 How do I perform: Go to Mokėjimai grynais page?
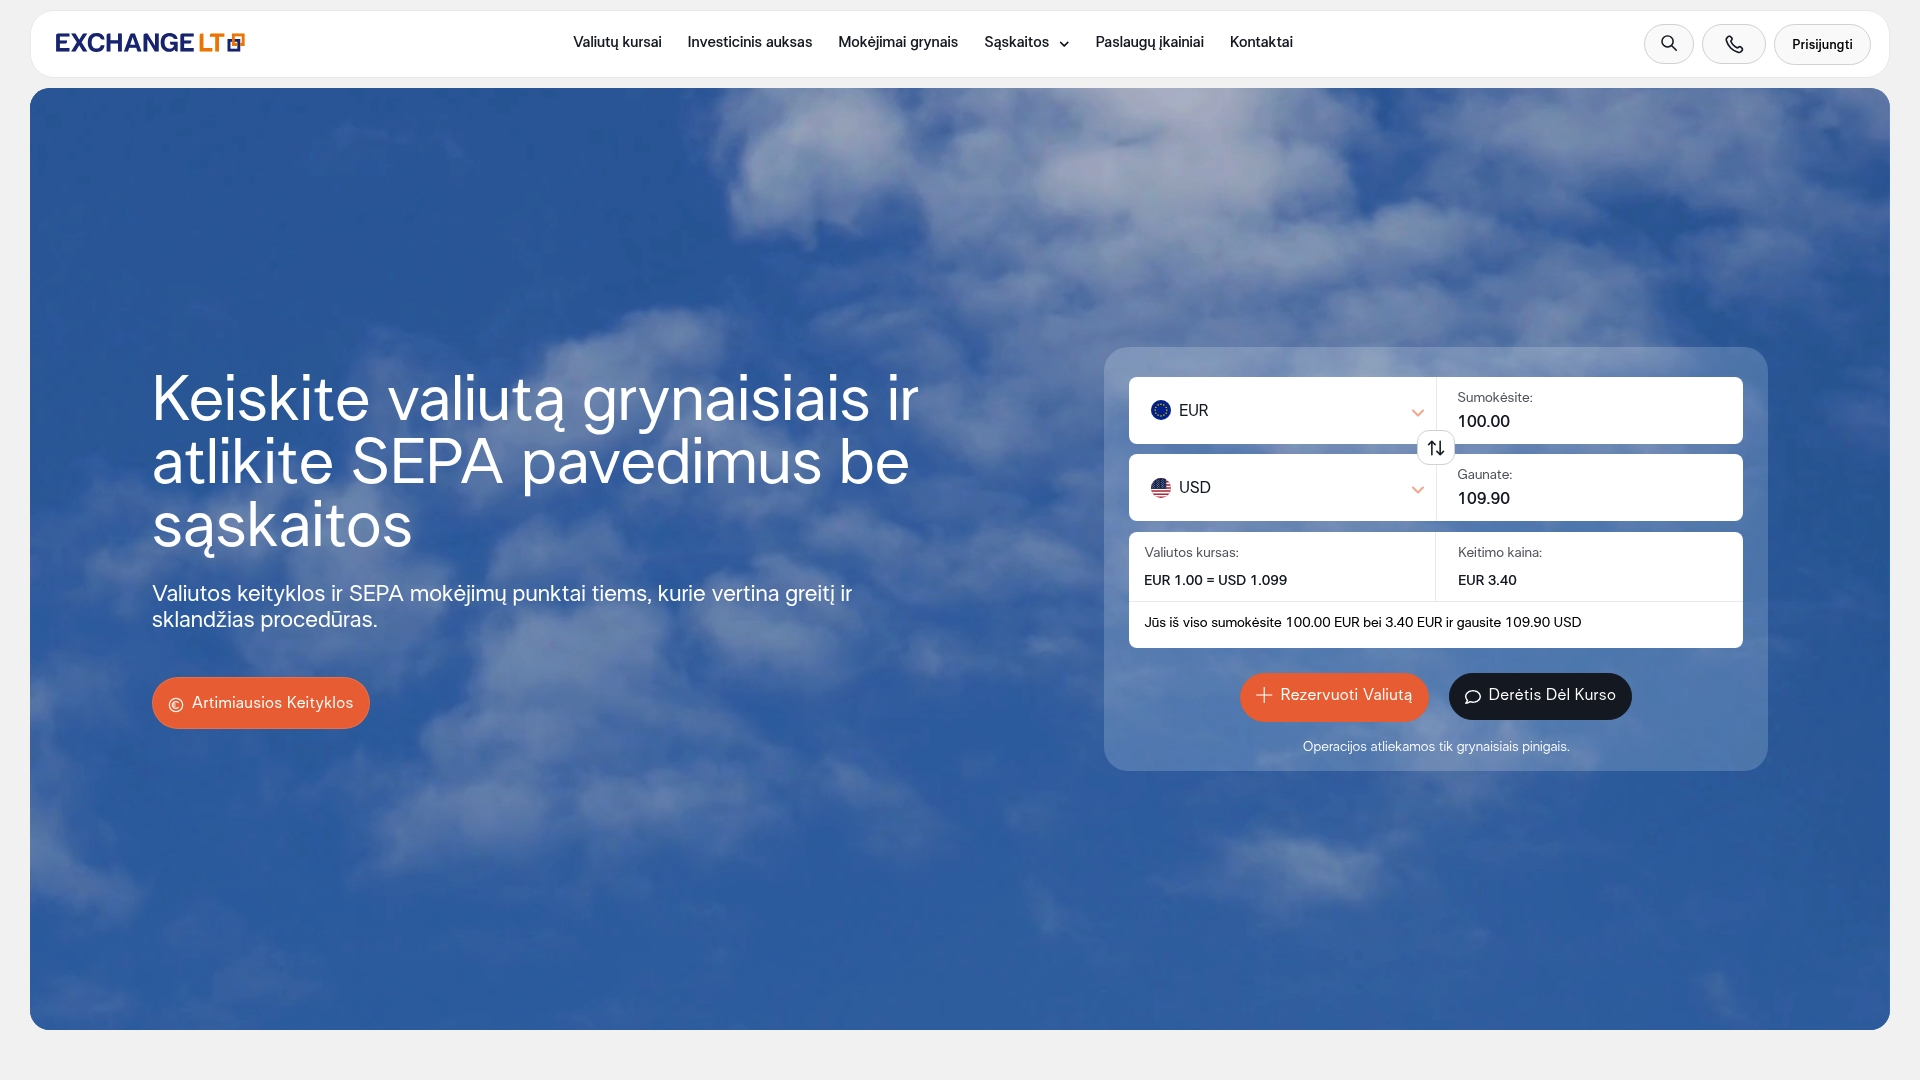(898, 42)
